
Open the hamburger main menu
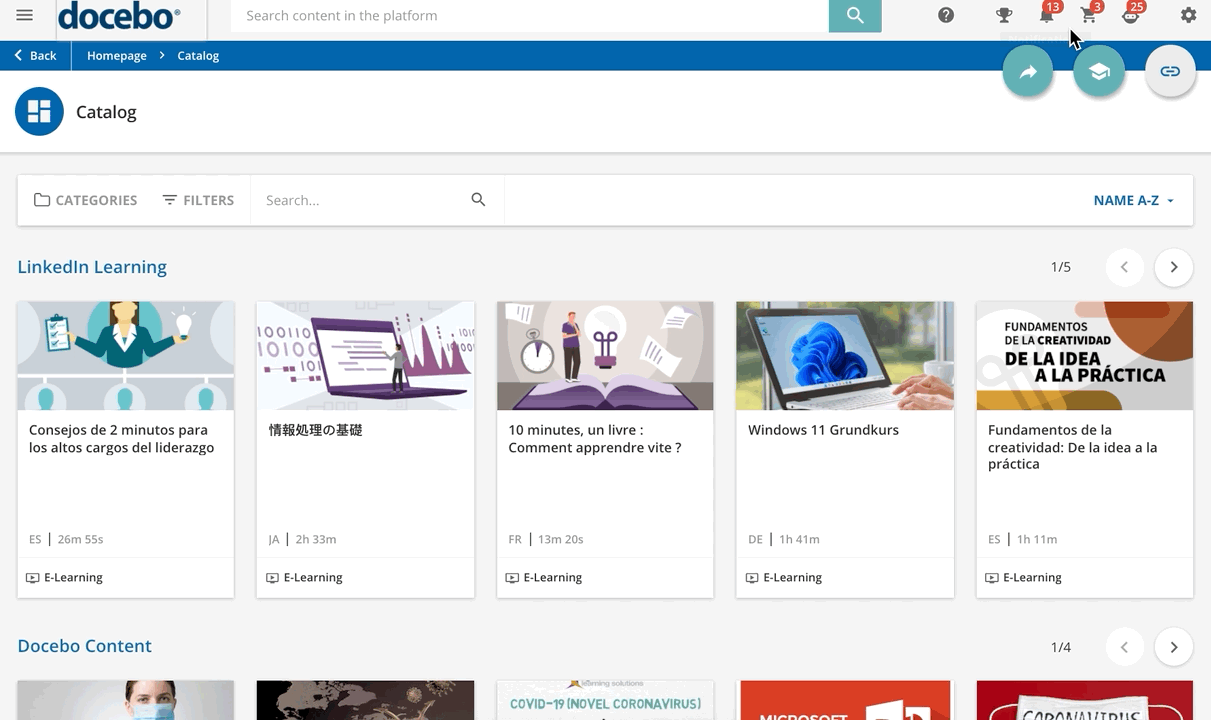point(25,15)
